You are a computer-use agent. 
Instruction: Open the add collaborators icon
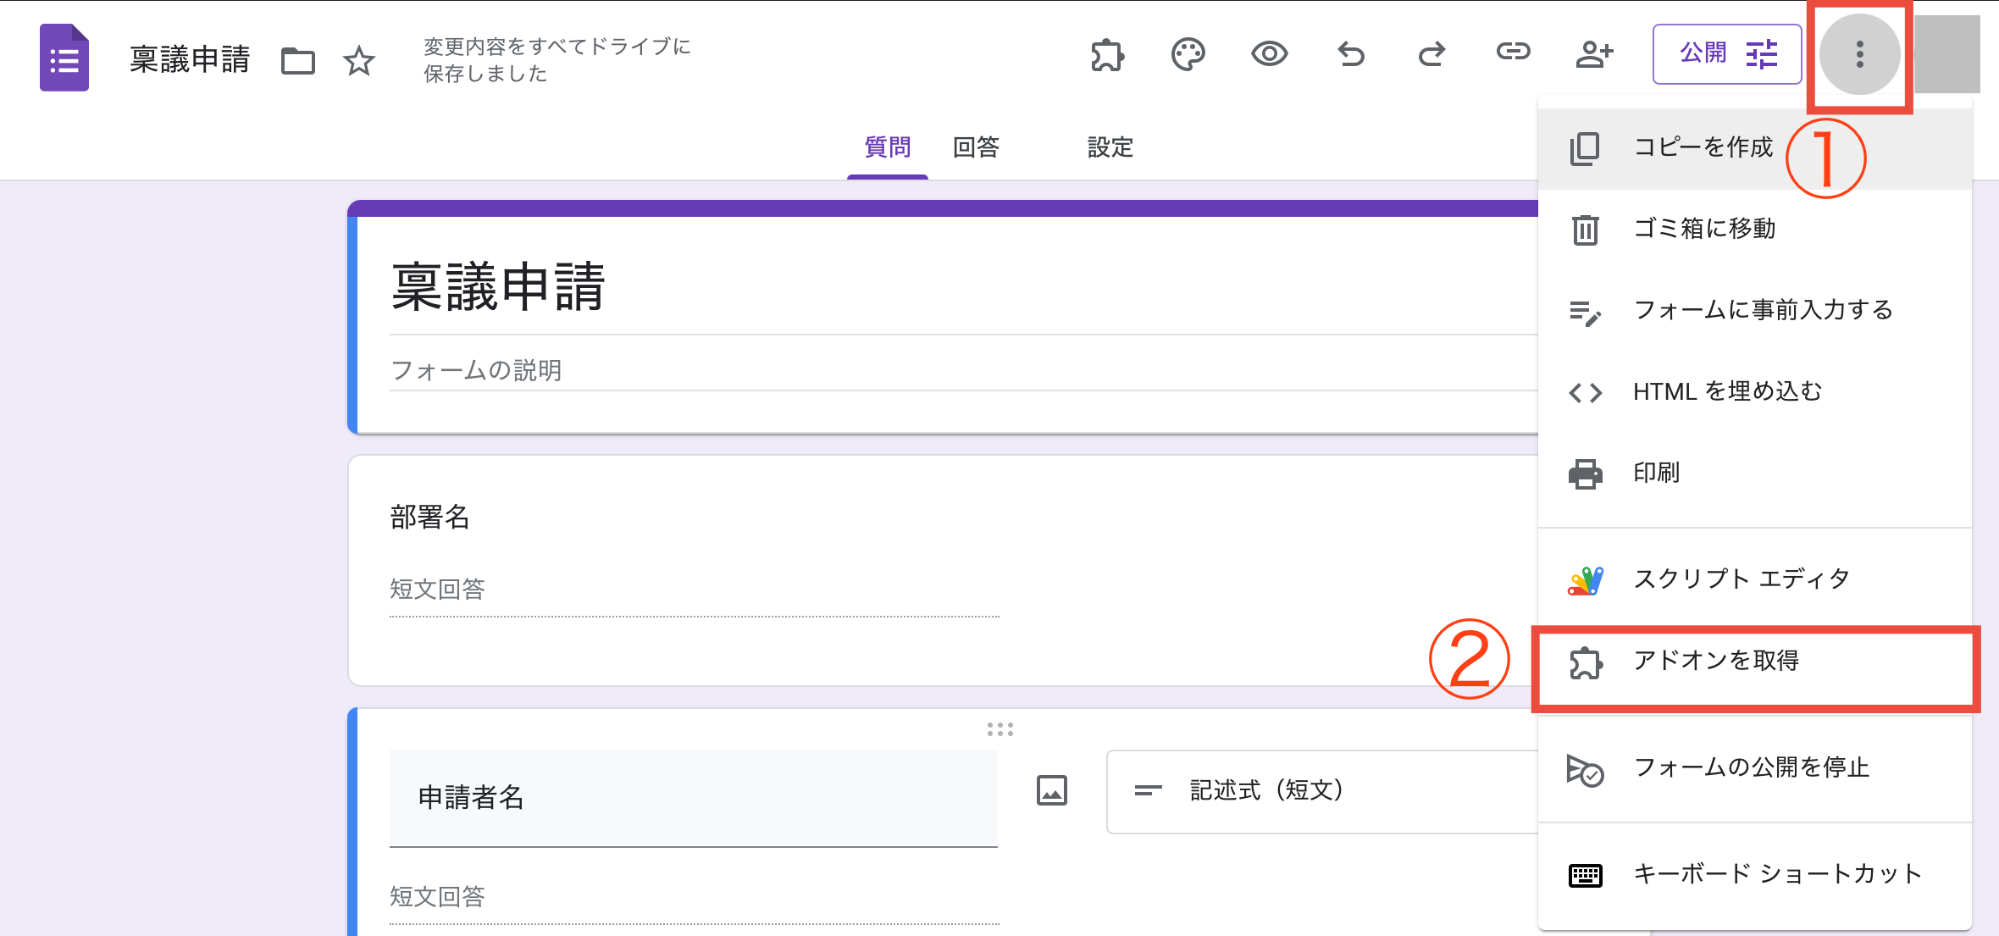pos(1594,54)
